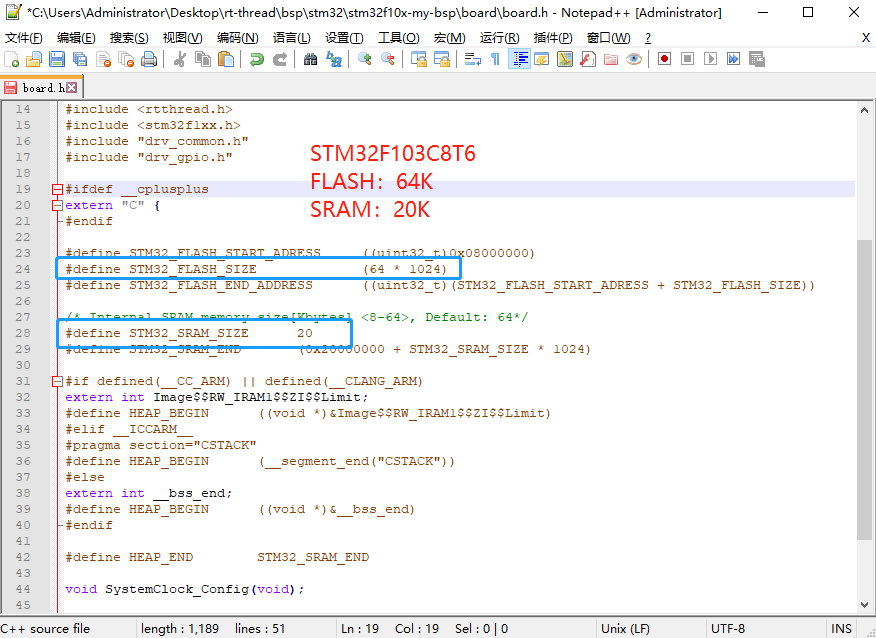876x638 pixels.
Task: Click the Copy toolbar icon
Action: pos(203,59)
